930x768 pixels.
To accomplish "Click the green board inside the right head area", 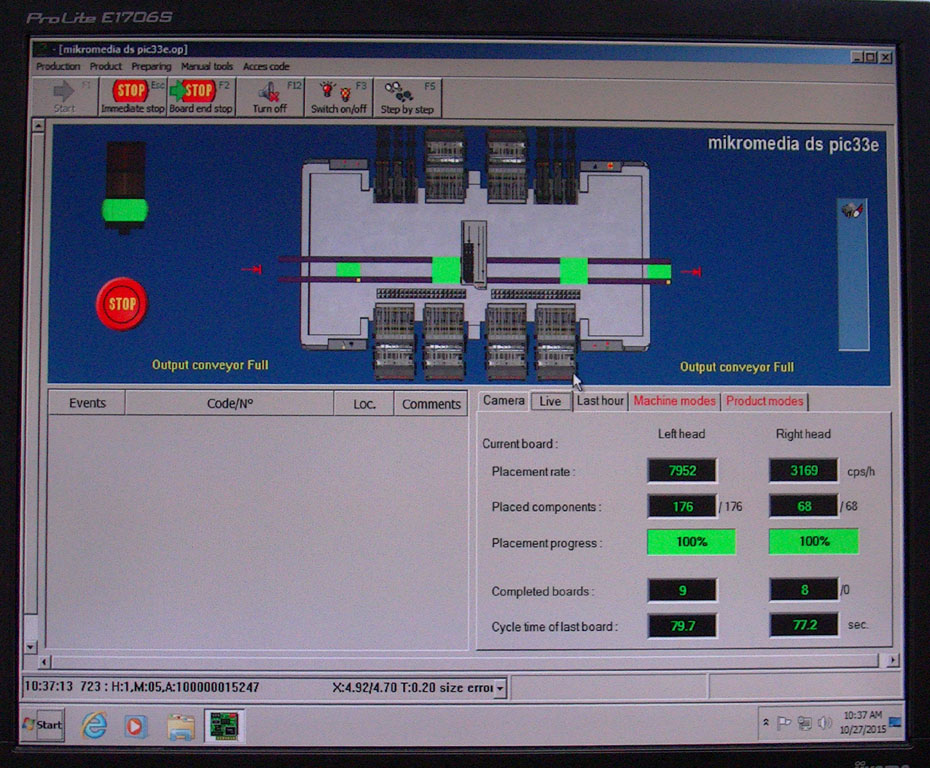I will 574,270.
